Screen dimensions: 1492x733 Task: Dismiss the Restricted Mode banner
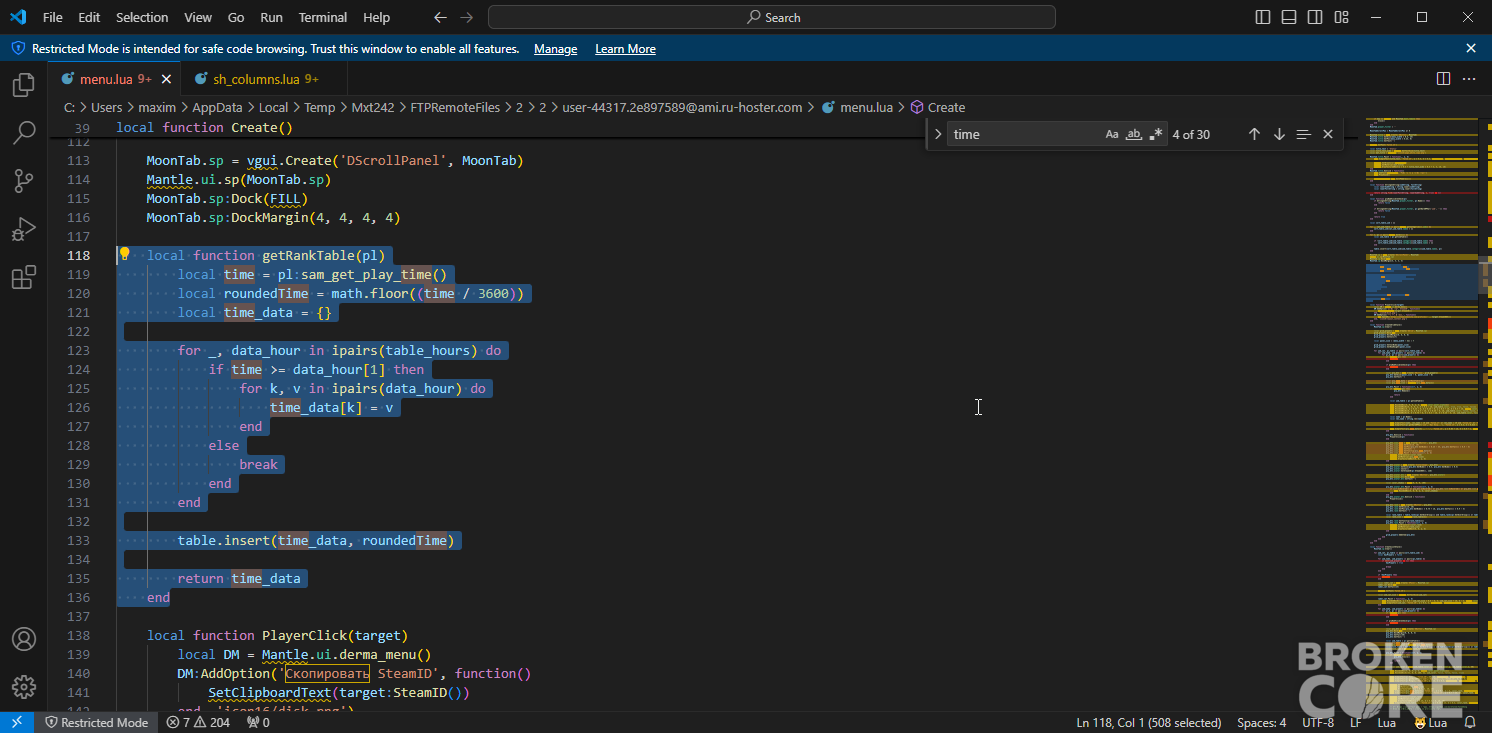point(1471,48)
